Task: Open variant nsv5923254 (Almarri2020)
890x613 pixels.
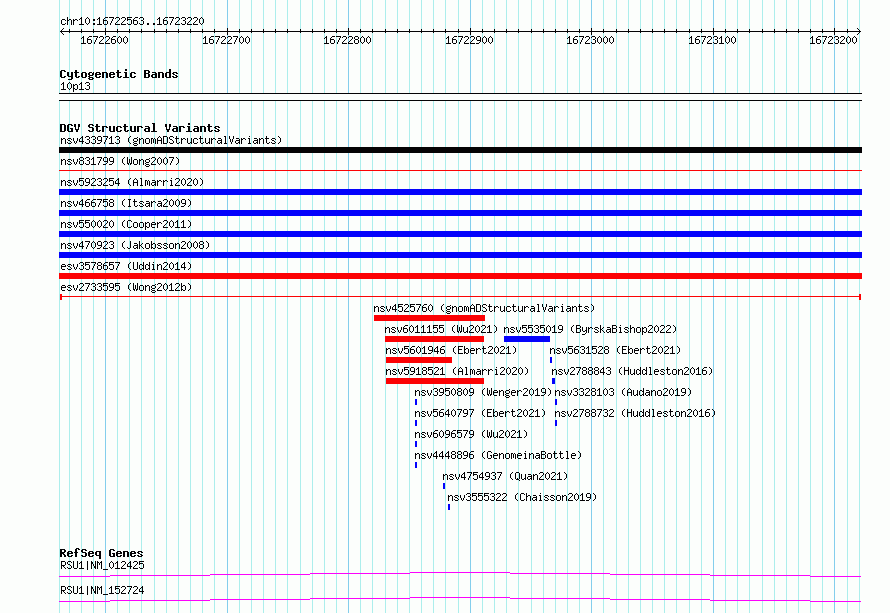Action: coord(132,182)
